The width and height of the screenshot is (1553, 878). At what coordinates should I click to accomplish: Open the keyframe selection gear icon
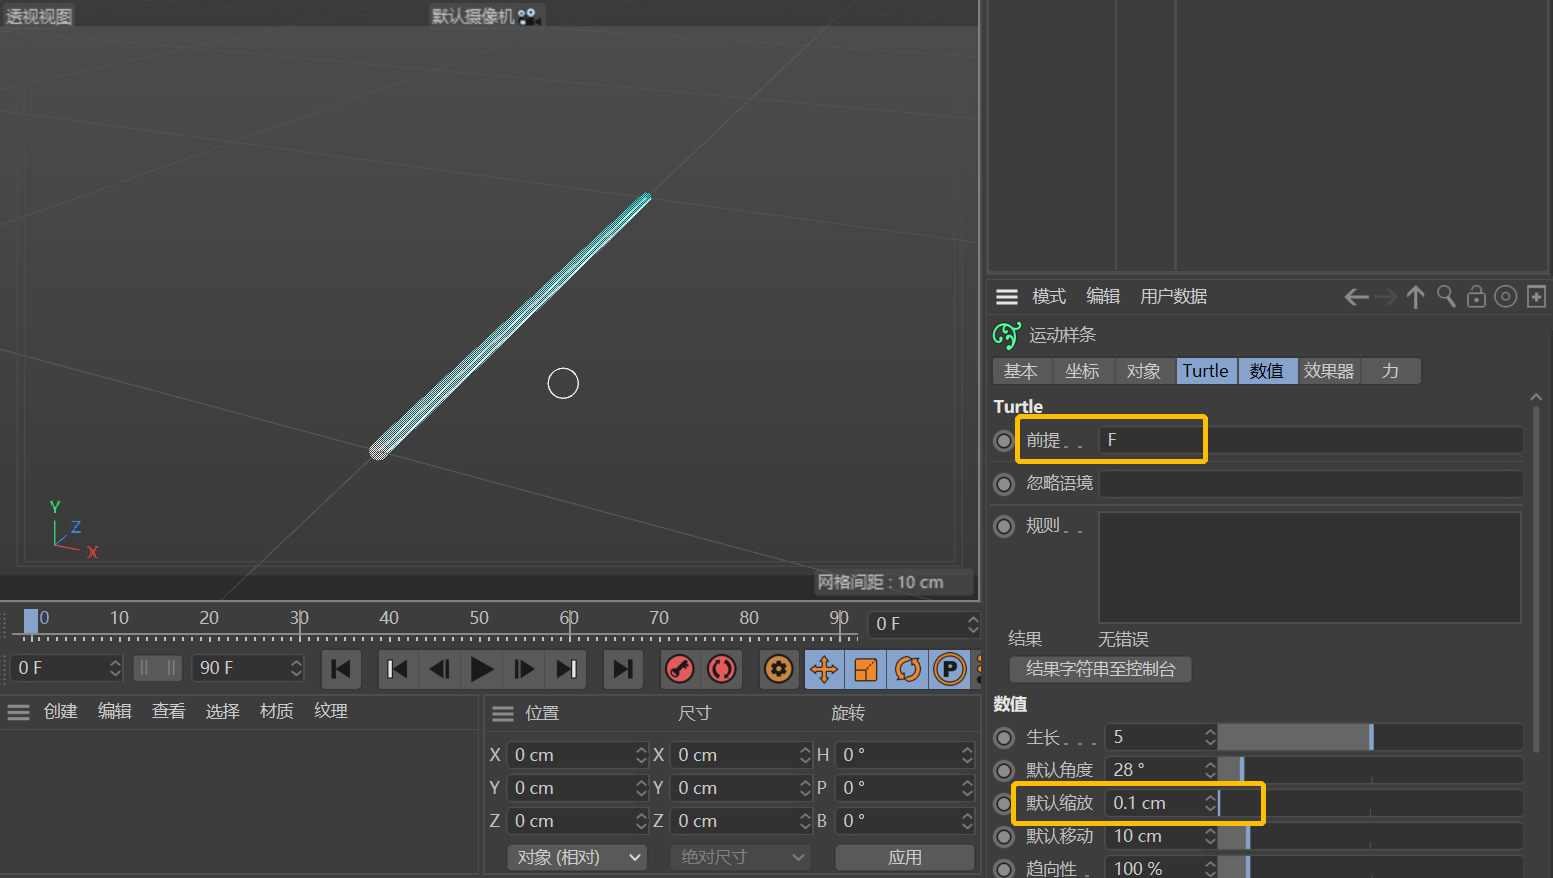(779, 669)
